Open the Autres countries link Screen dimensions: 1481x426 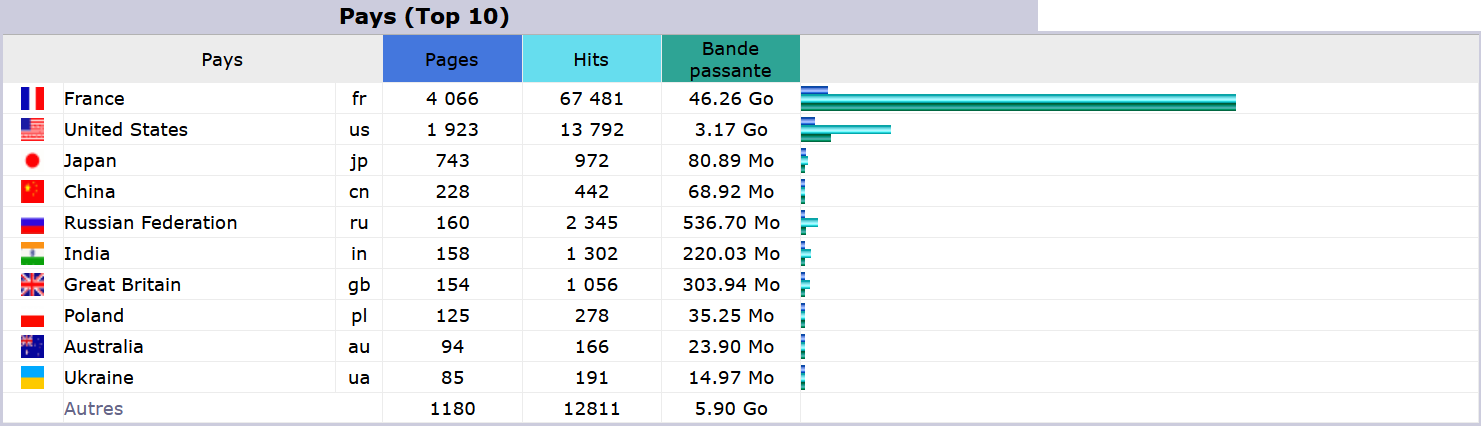click(93, 408)
